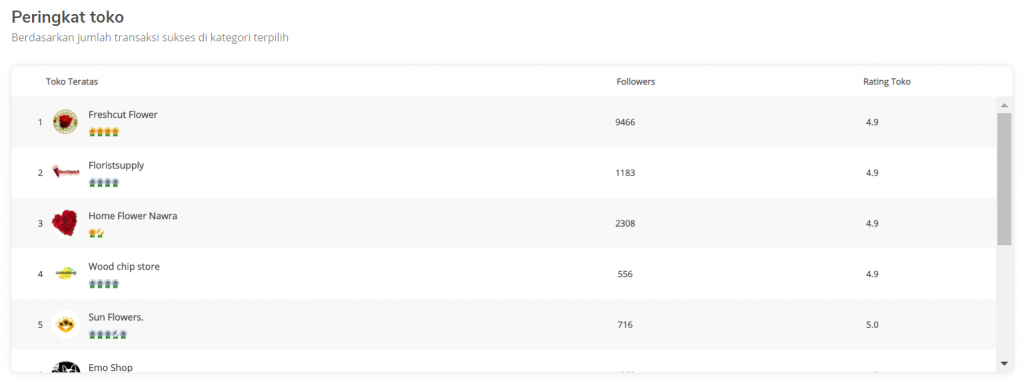The height and width of the screenshot is (387, 1024).
Task: Visit the Home Flower Nawra shop
Action: point(133,216)
